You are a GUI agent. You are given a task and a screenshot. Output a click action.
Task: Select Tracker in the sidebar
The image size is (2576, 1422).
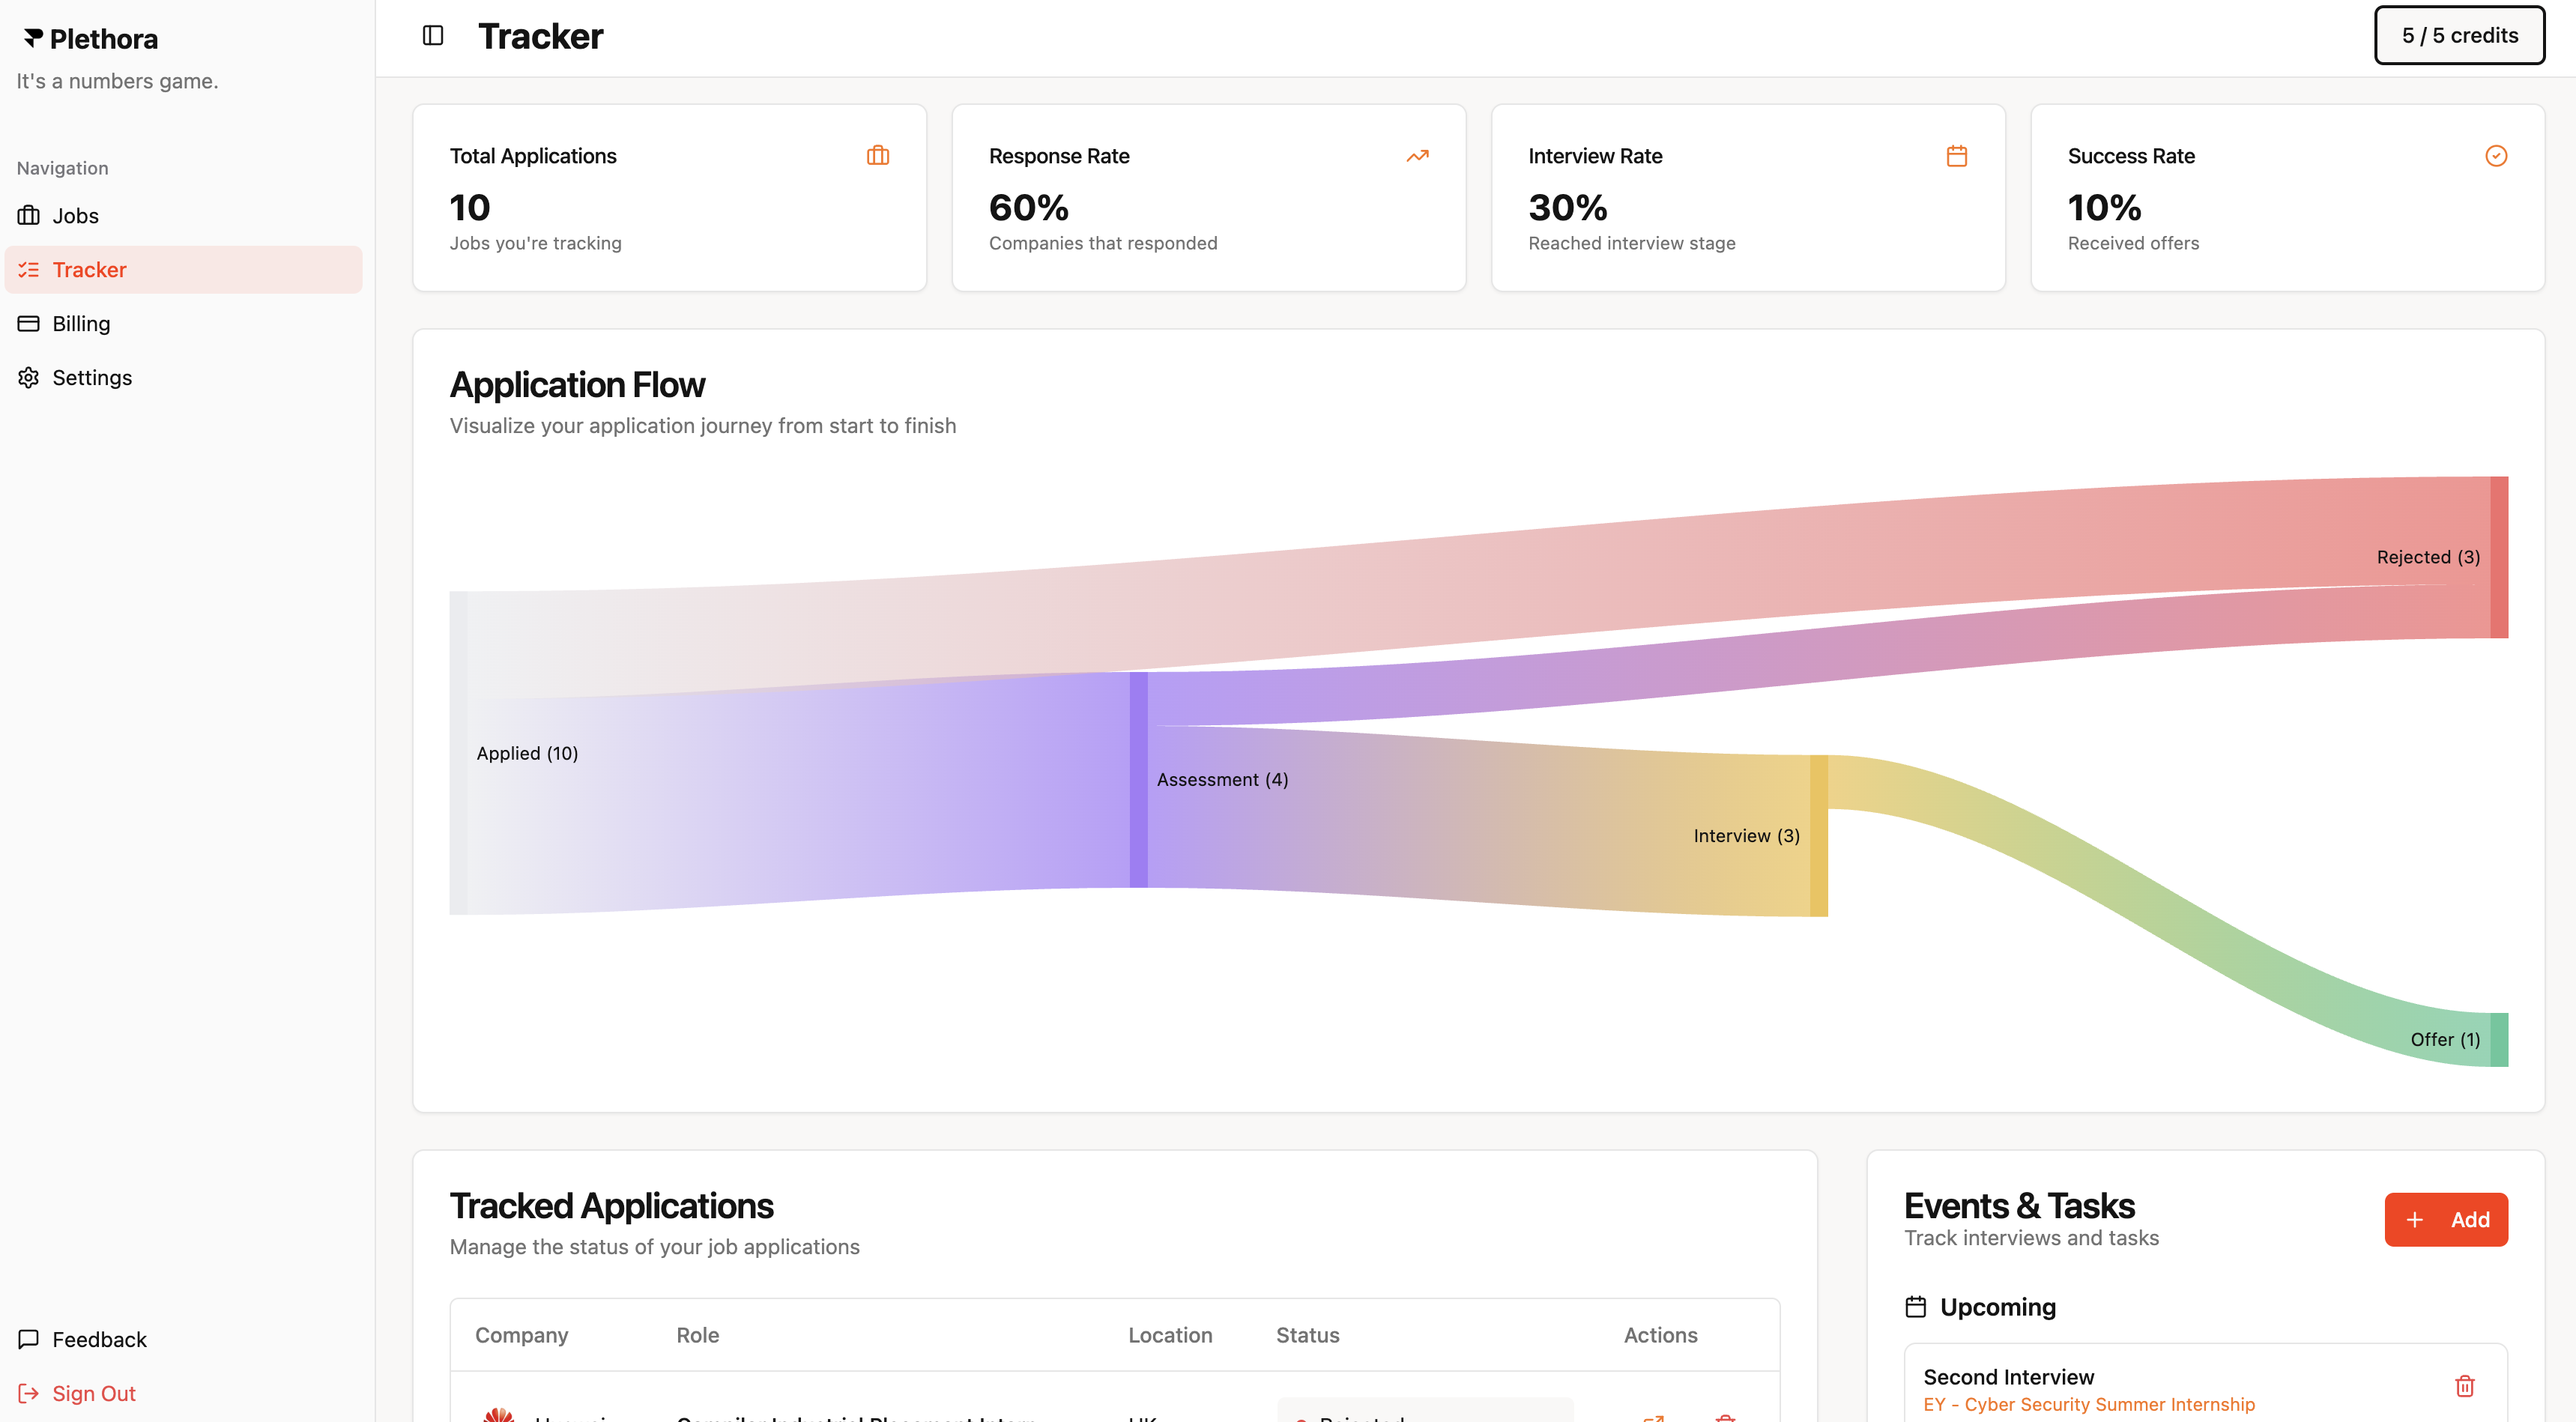pos(89,270)
